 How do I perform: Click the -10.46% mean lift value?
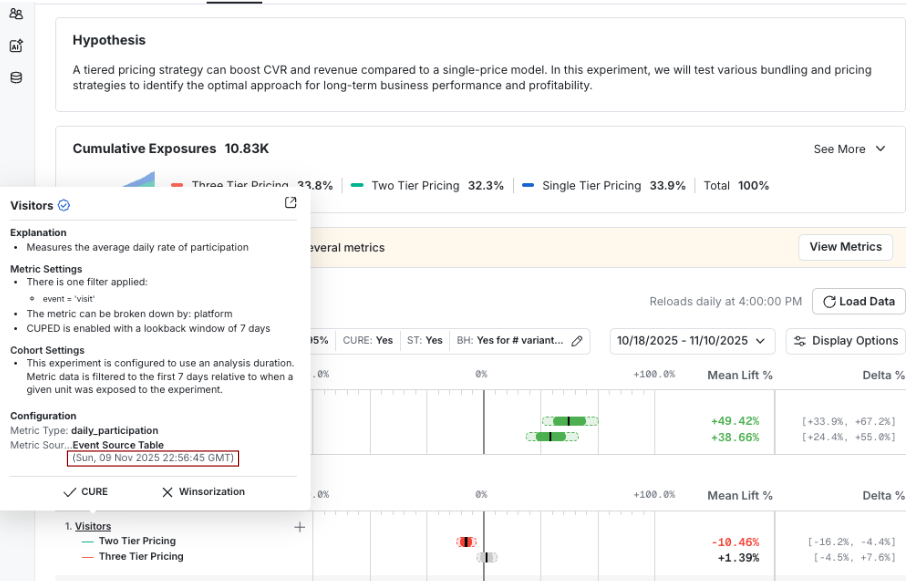[735, 542]
